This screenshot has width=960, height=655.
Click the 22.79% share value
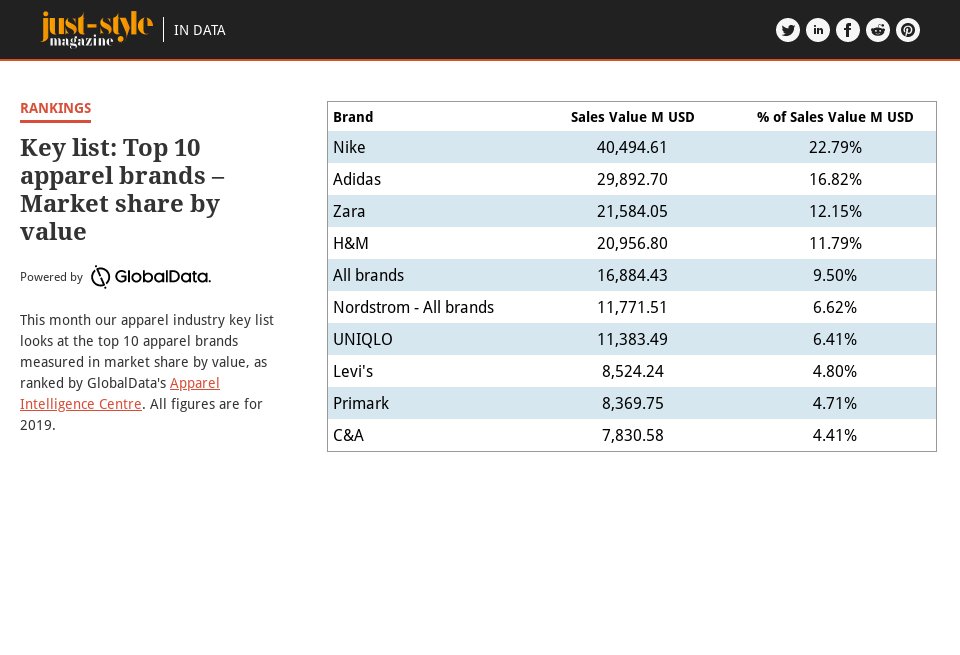tap(835, 148)
